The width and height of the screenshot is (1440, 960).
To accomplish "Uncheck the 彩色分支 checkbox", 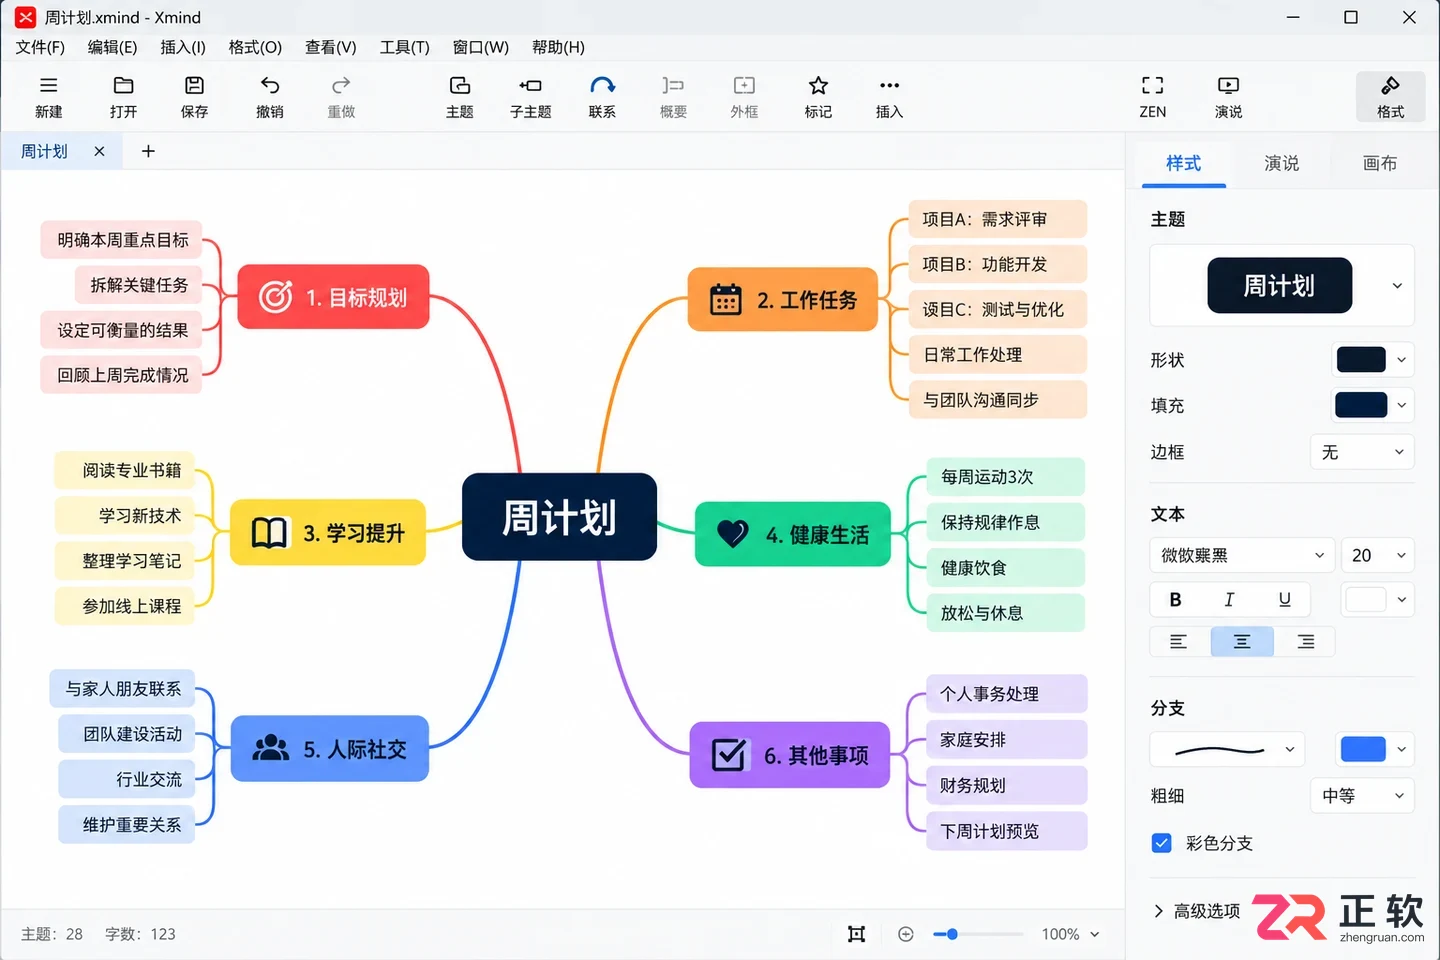I will coord(1161,843).
